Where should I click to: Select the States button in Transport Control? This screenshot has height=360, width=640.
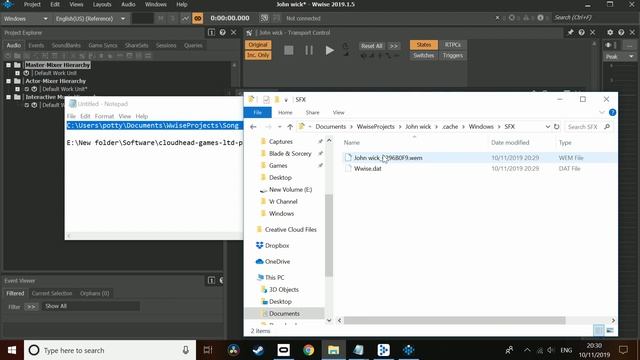click(424, 44)
